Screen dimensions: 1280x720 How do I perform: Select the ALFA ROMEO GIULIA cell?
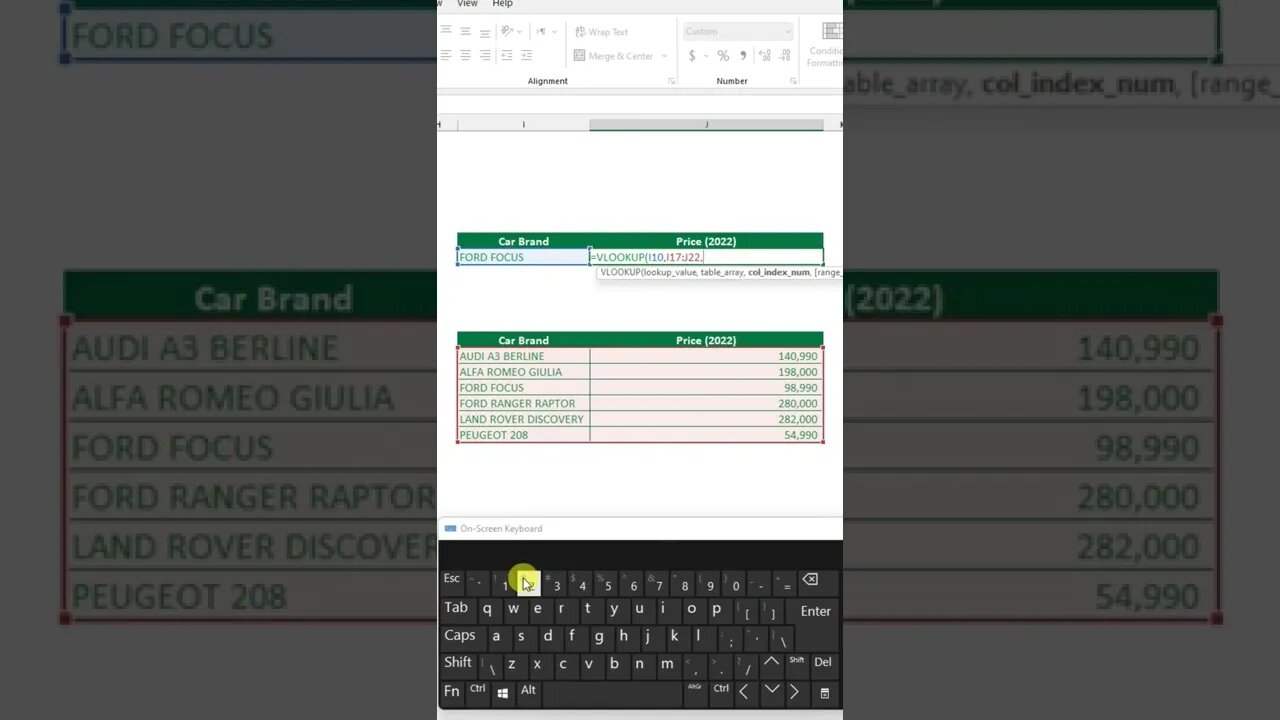523,372
